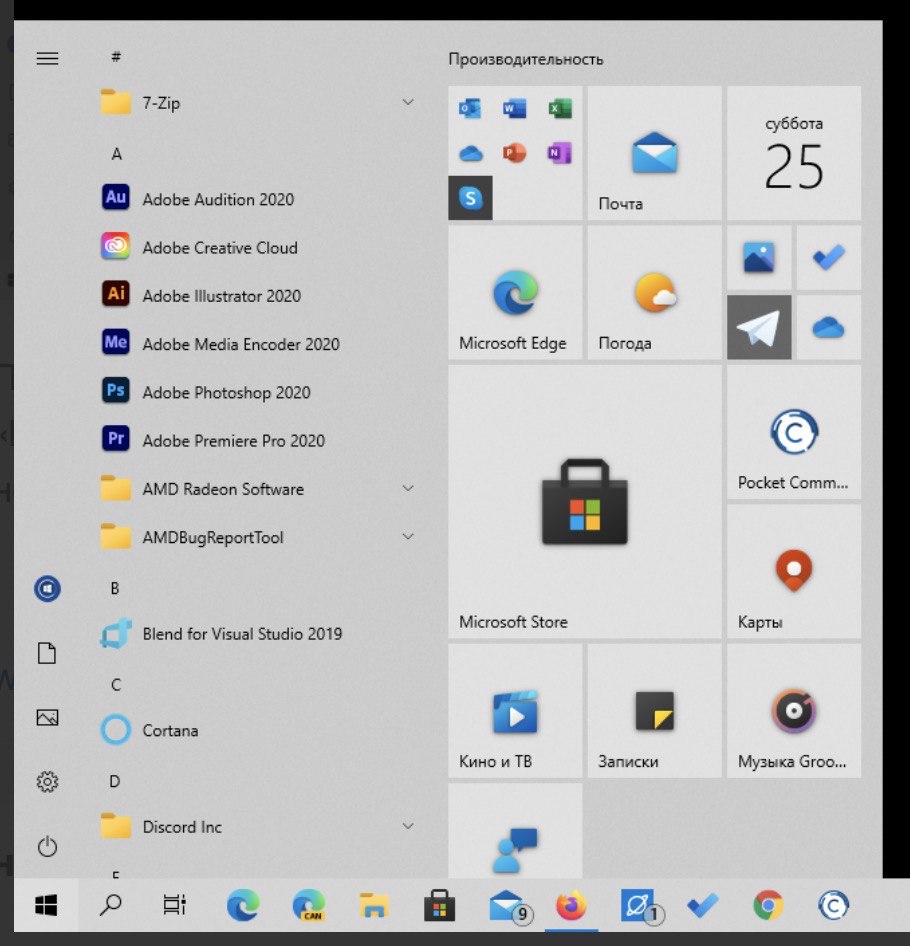Click the Производительность group title
The height and width of the screenshot is (946, 910).
[526, 59]
